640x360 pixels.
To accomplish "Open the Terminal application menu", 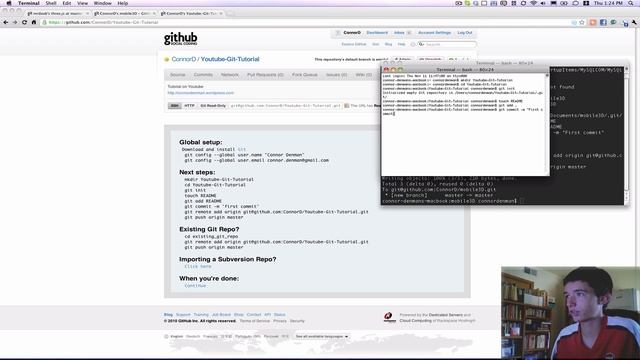I will [29, 3].
